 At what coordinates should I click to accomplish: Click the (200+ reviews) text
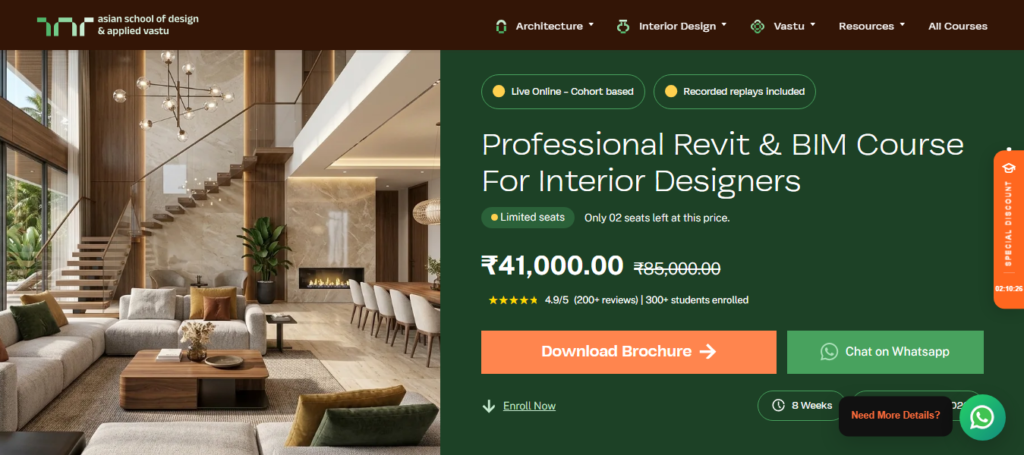click(x=605, y=300)
